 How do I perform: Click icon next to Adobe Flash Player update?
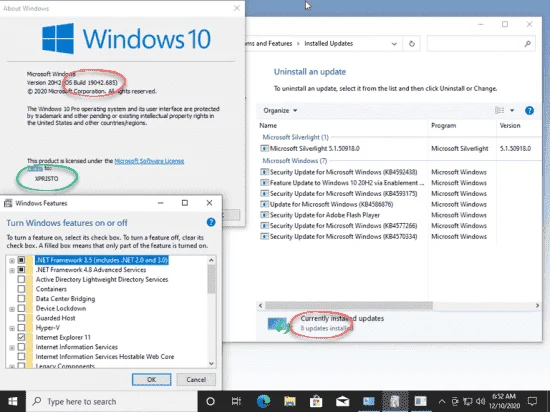click(x=264, y=215)
